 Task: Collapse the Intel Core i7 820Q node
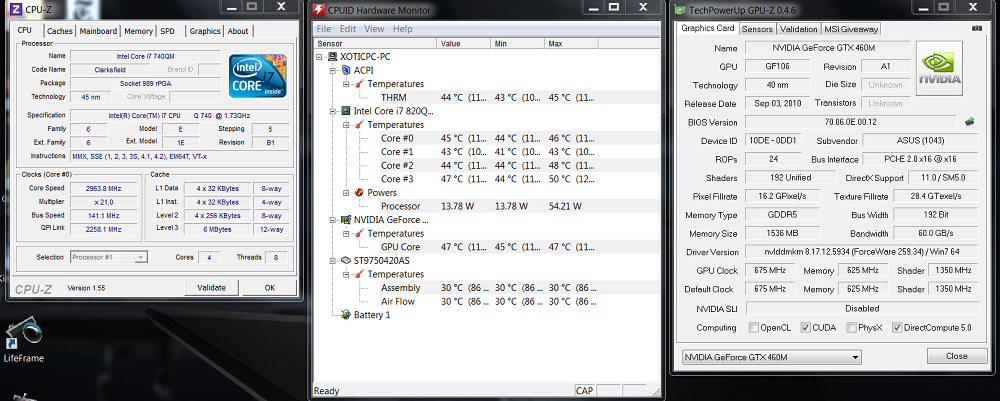333,111
